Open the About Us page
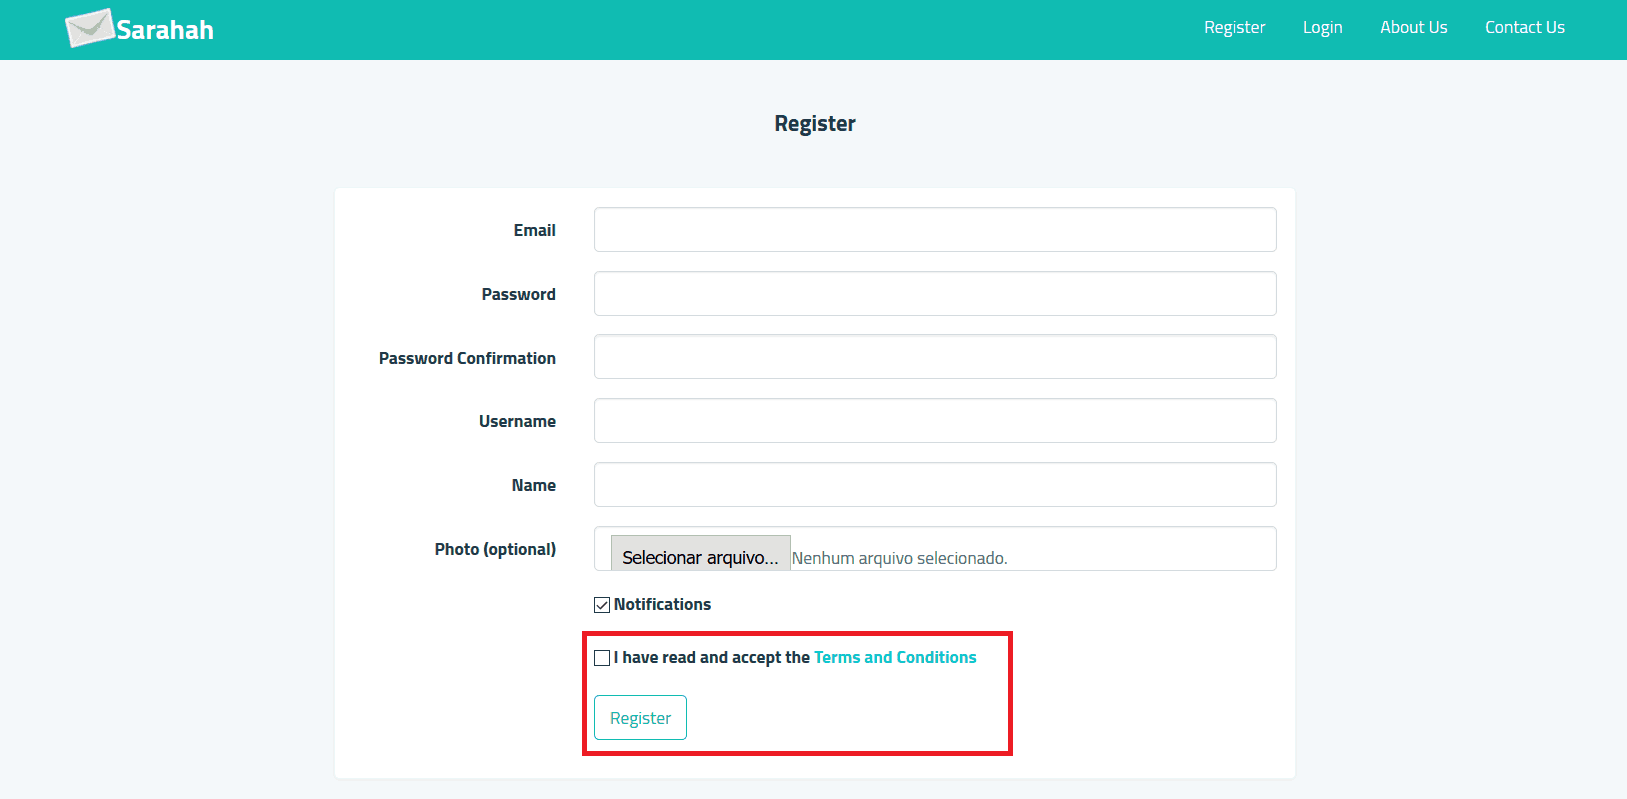 (x=1413, y=28)
